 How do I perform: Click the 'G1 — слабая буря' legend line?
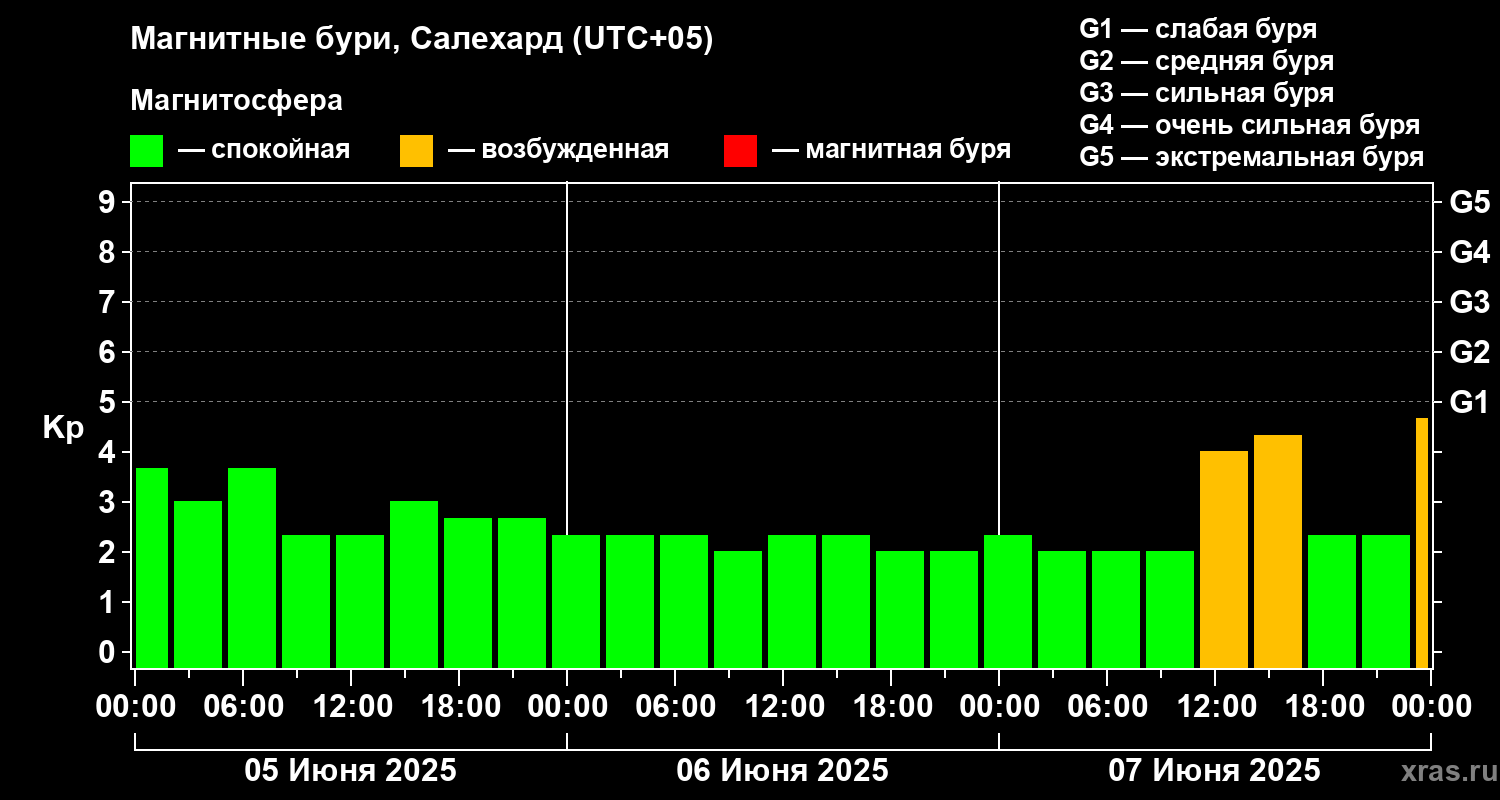tap(1198, 29)
